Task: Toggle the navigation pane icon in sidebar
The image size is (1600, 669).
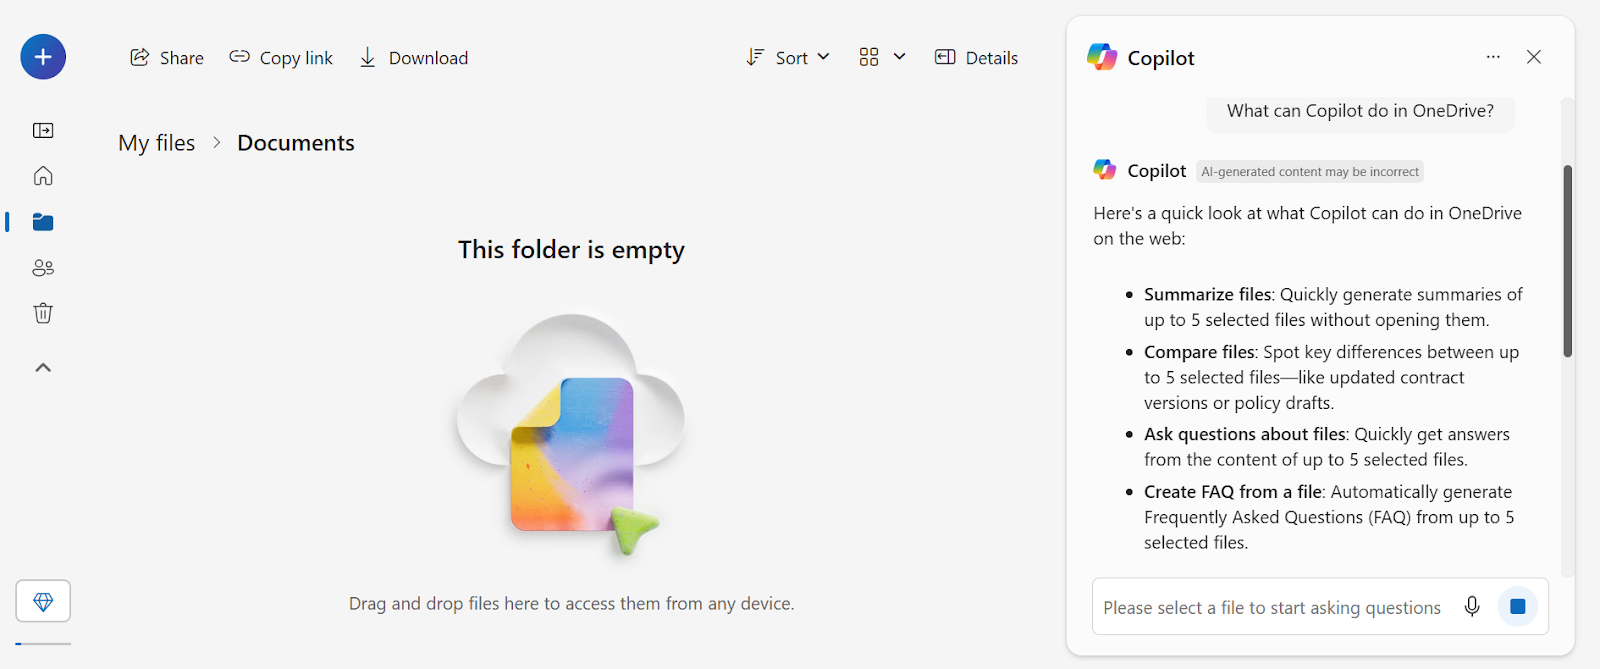Action: tap(43, 130)
